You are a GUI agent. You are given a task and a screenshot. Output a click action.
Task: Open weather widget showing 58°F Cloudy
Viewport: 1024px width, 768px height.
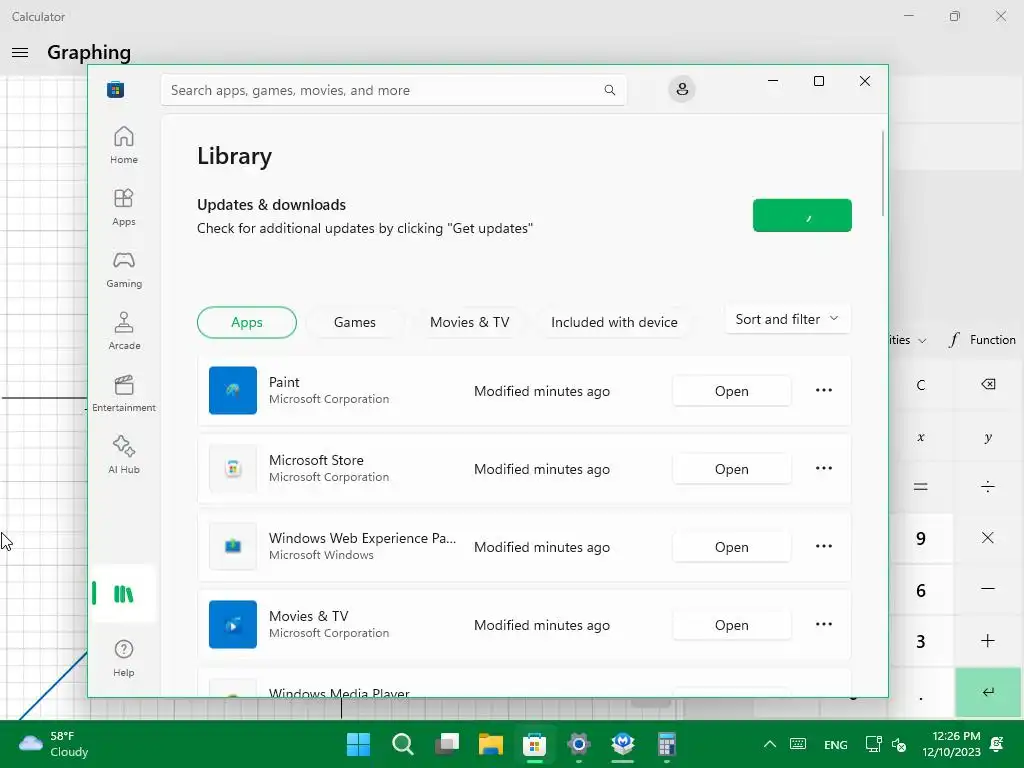click(54, 744)
